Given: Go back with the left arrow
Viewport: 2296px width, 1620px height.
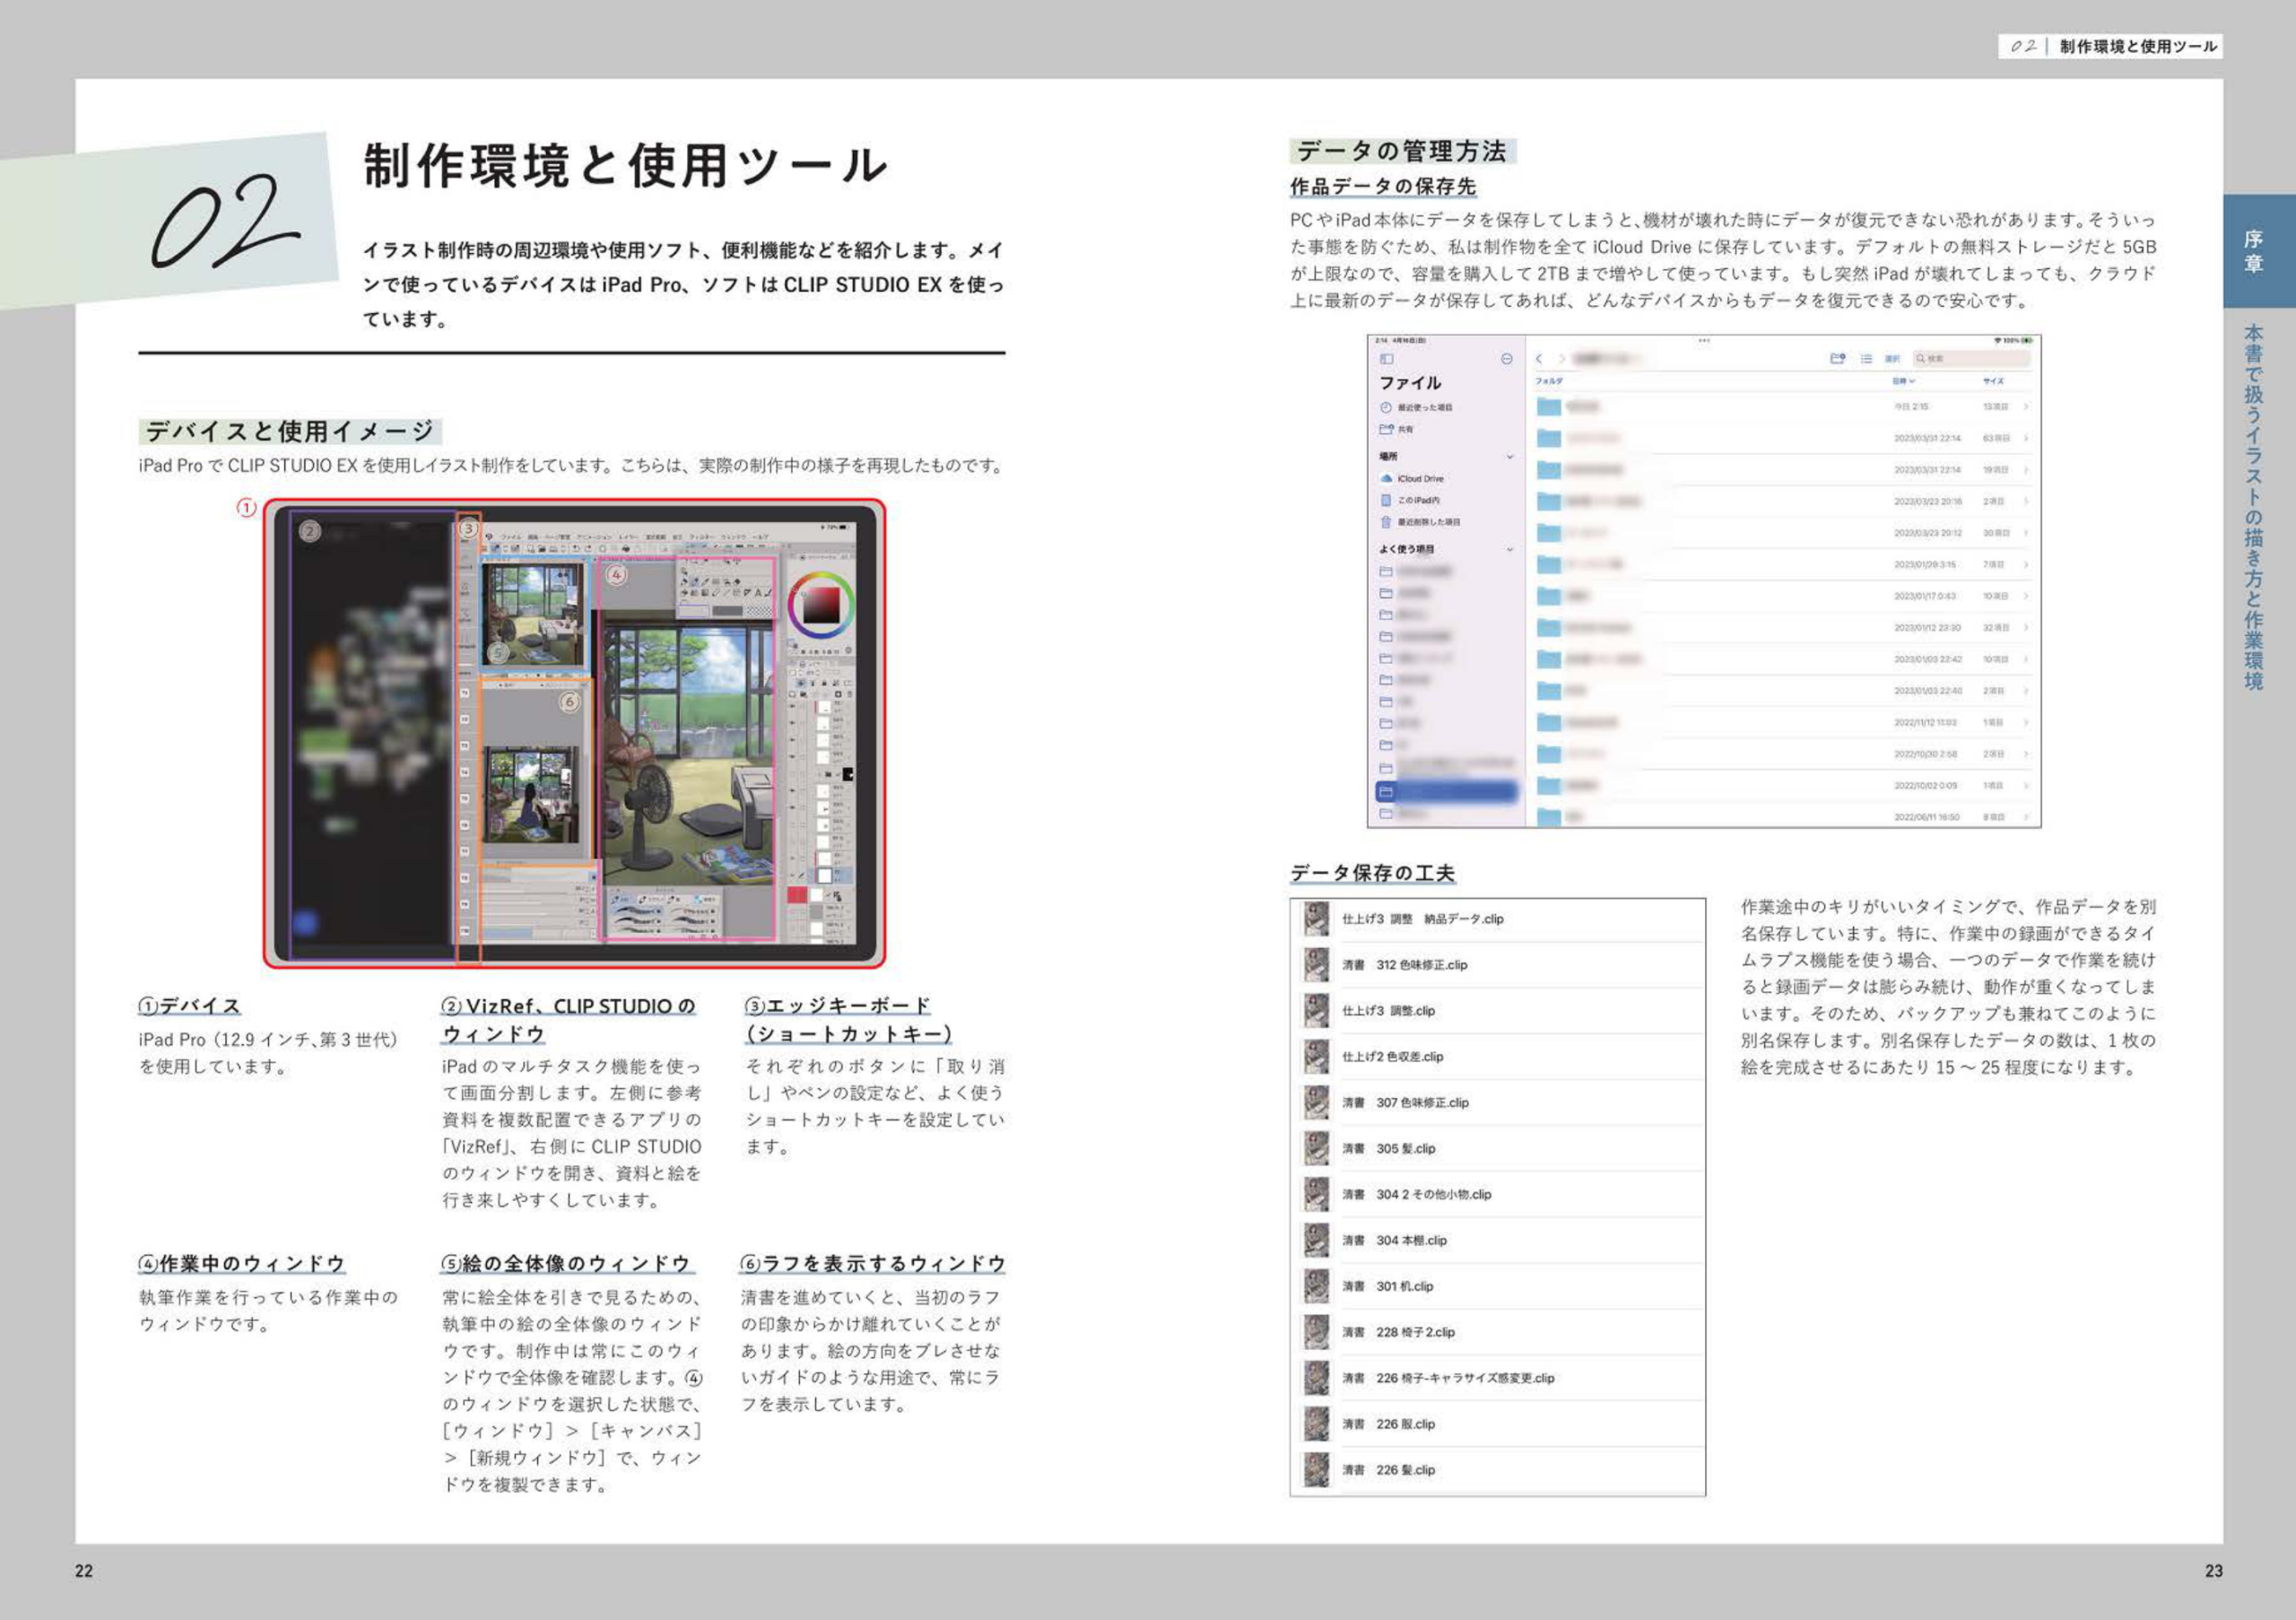Looking at the screenshot, I should (x=1540, y=359).
